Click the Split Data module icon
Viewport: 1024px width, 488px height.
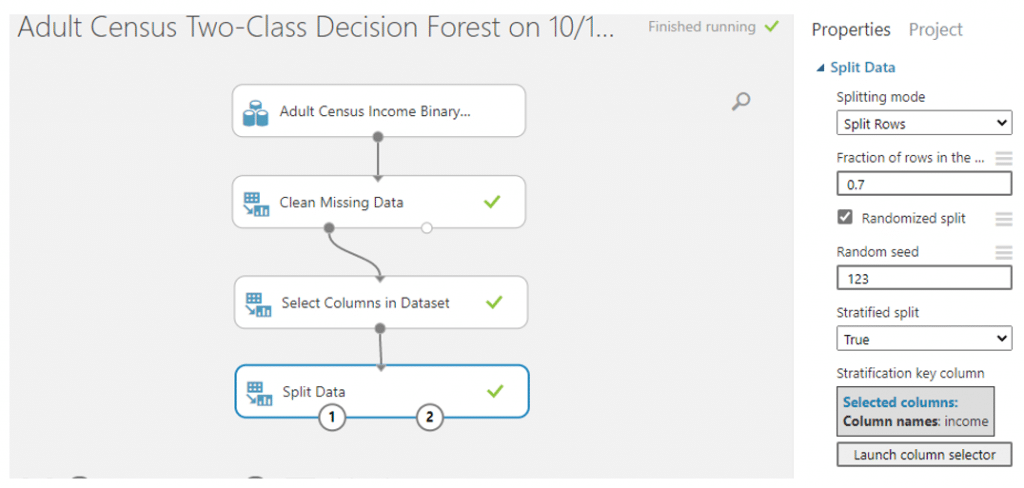[259, 393]
